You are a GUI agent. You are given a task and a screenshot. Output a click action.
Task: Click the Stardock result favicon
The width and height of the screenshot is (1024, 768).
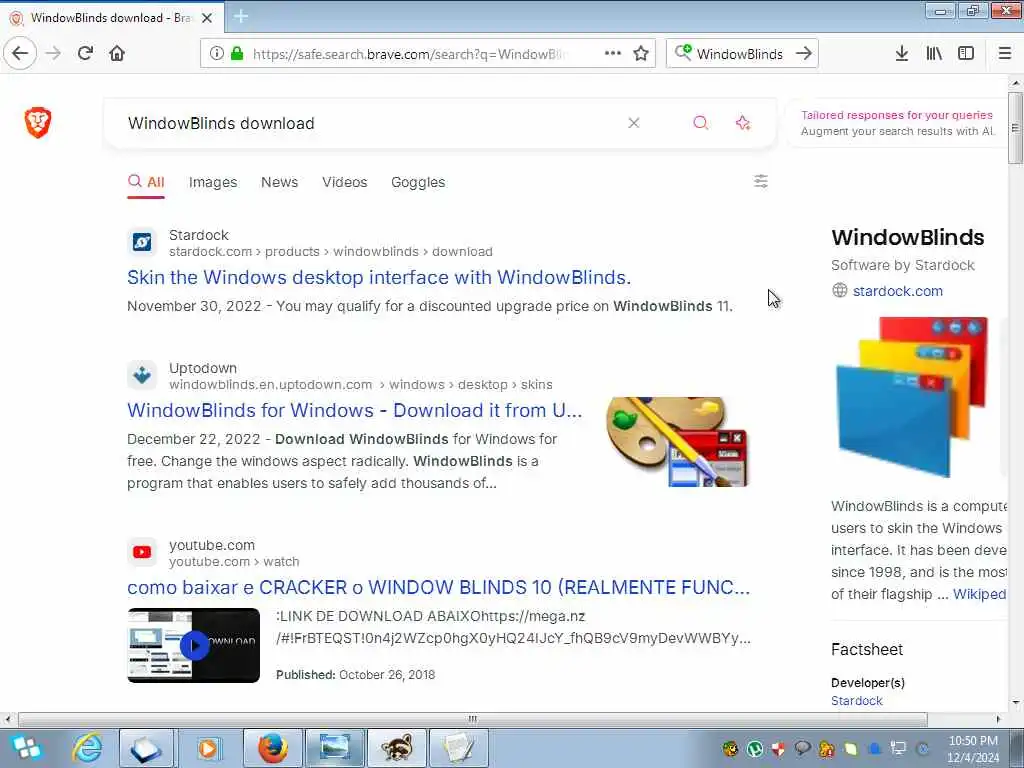(x=142, y=243)
